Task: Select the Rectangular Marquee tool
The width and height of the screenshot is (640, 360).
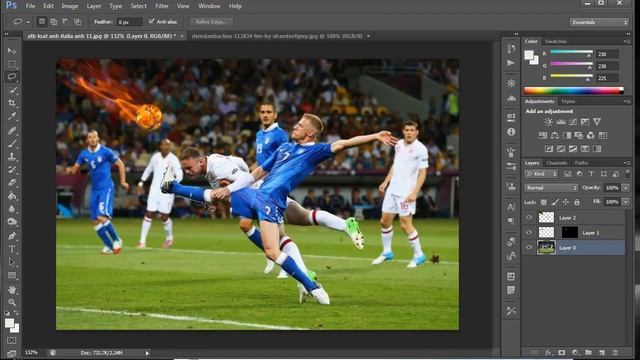Action: [12, 64]
